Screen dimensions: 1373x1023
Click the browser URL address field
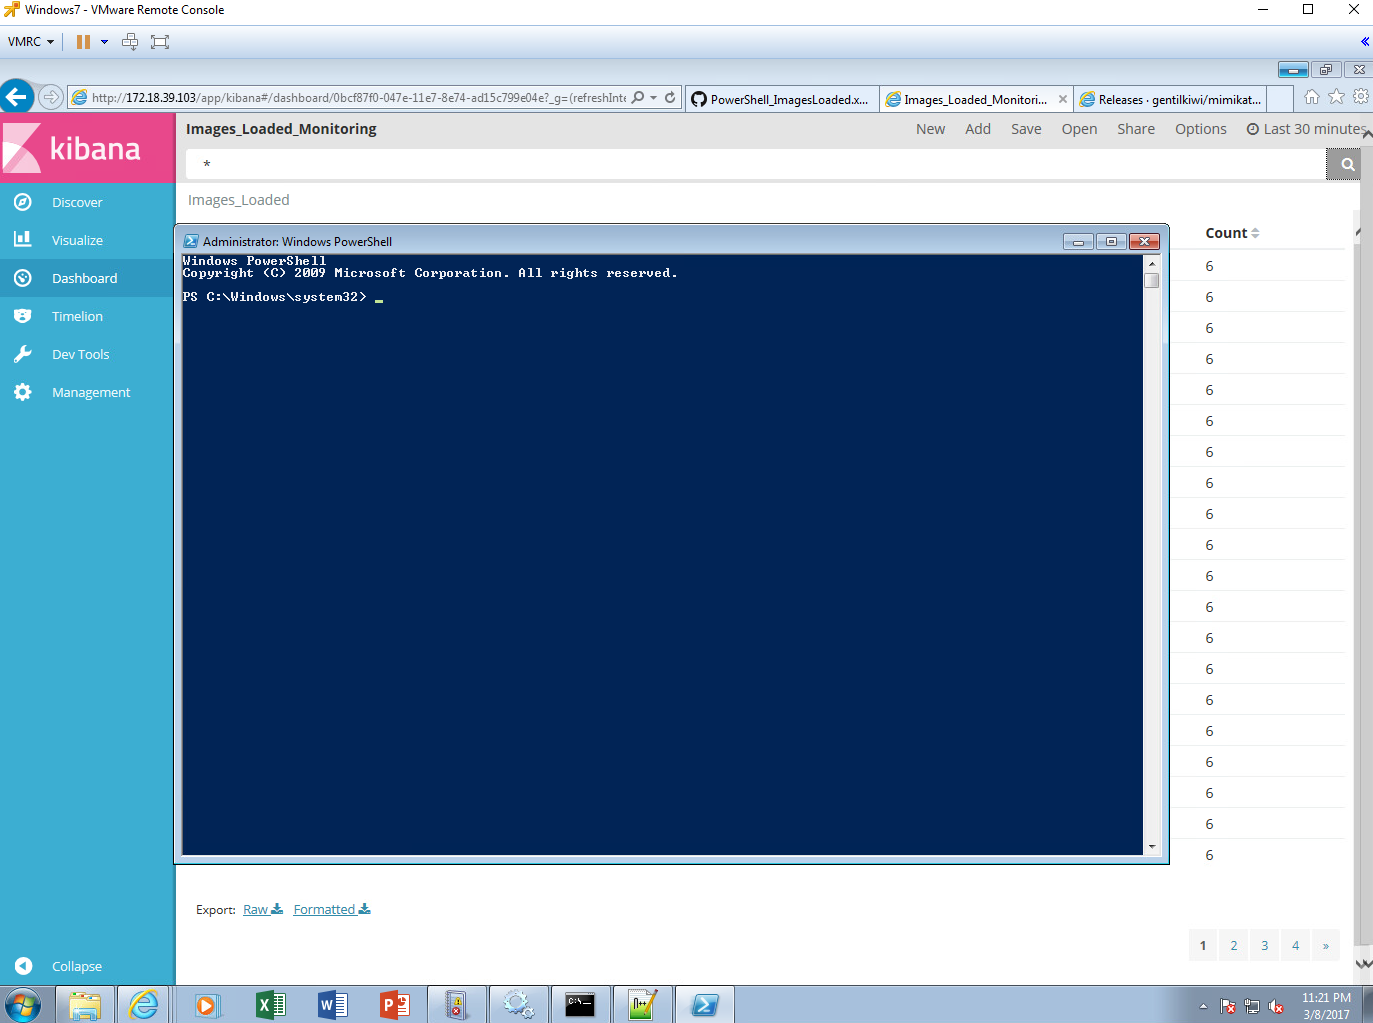359,98
